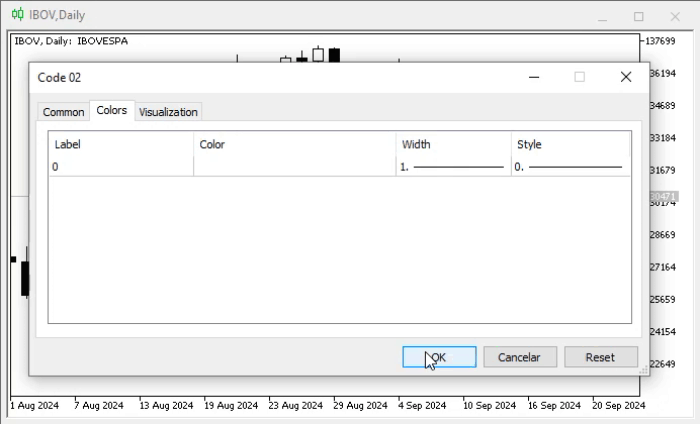The height and width of the screenshot is (424, 700).
Task: Open the Visualization tab
Action: (x=168, y=112)
